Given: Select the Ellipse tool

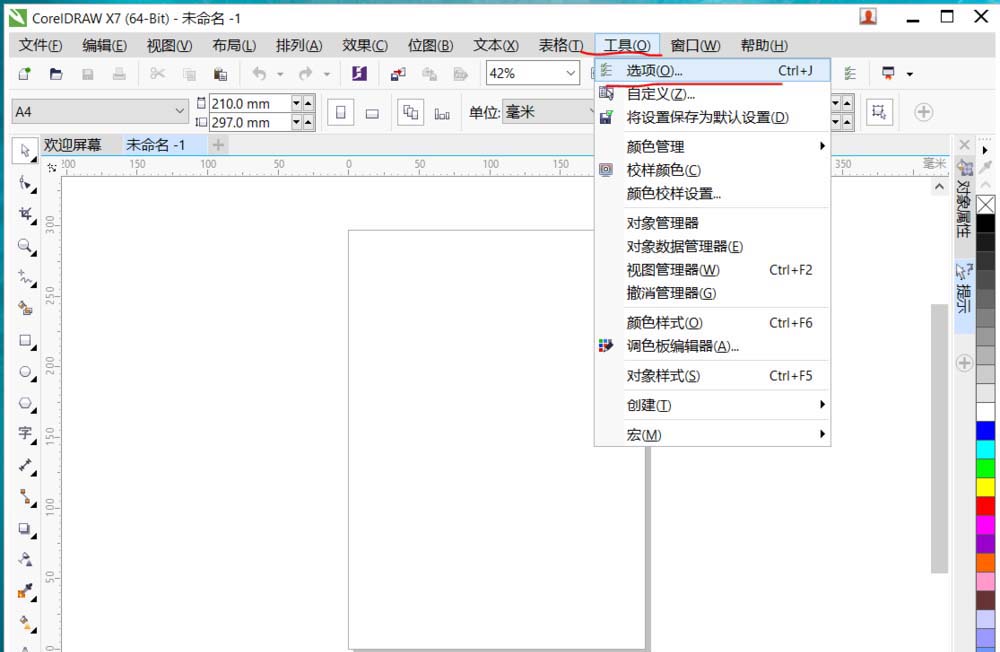Looking at the screenshot, I should coord(26,371).
